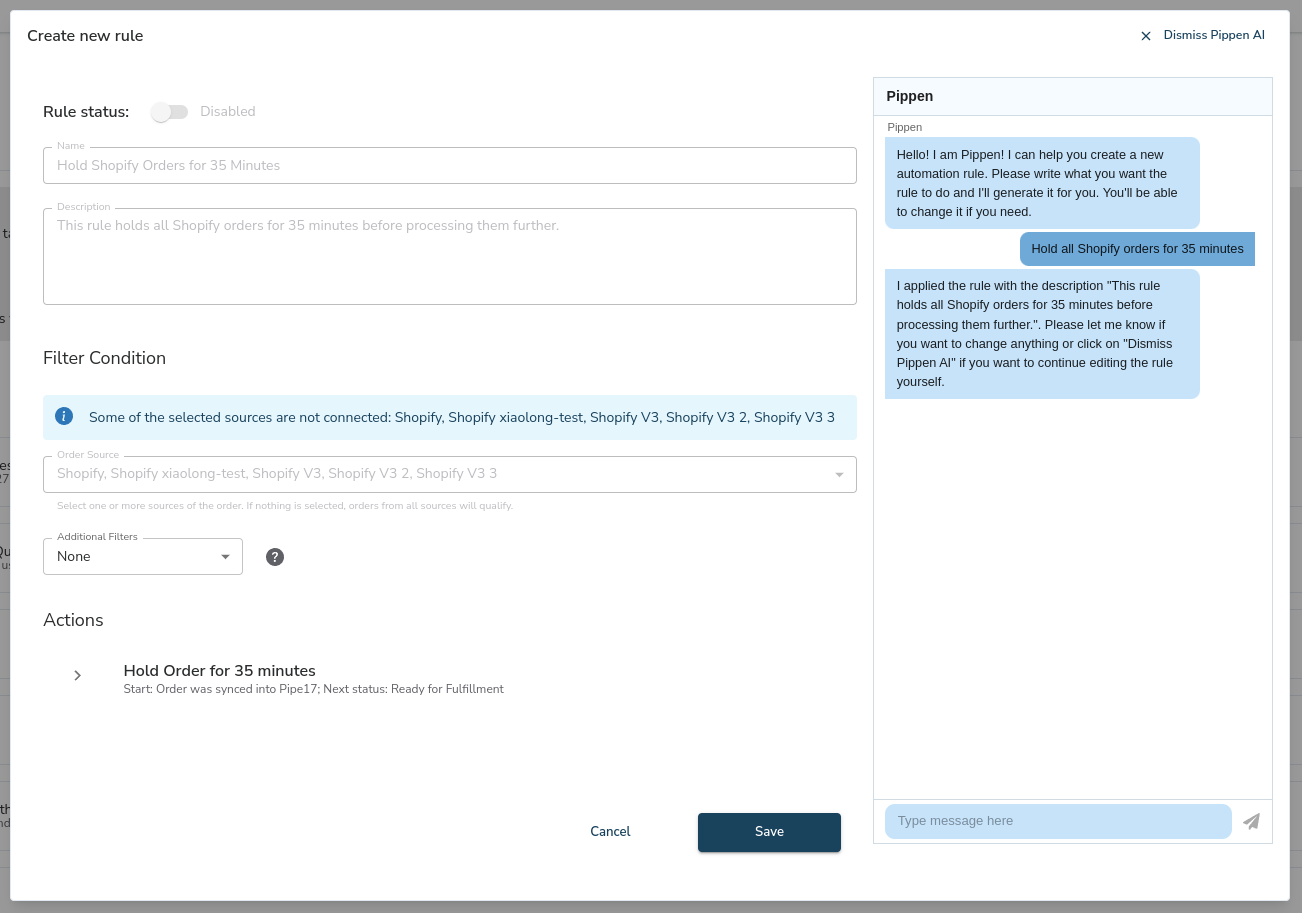The image size is (1302, 913).
Task: Click the Disabled status label
Action: pos(228,112)
